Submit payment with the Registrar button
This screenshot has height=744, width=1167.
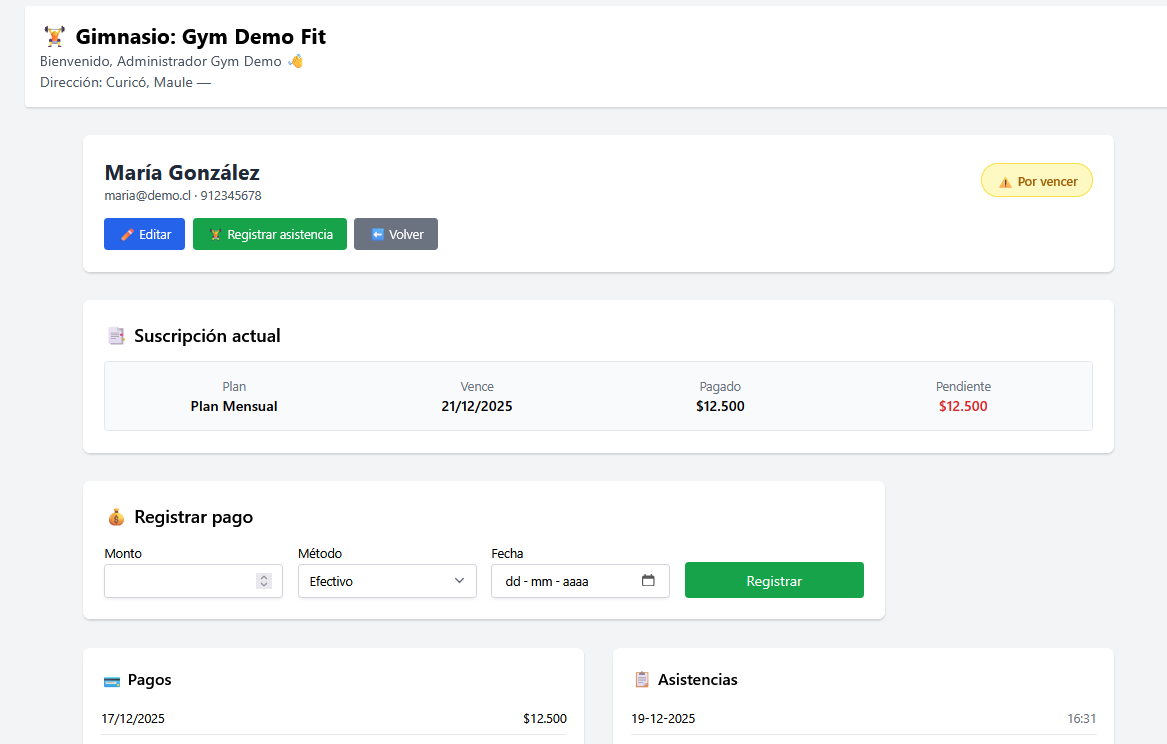tap(774, 581)
